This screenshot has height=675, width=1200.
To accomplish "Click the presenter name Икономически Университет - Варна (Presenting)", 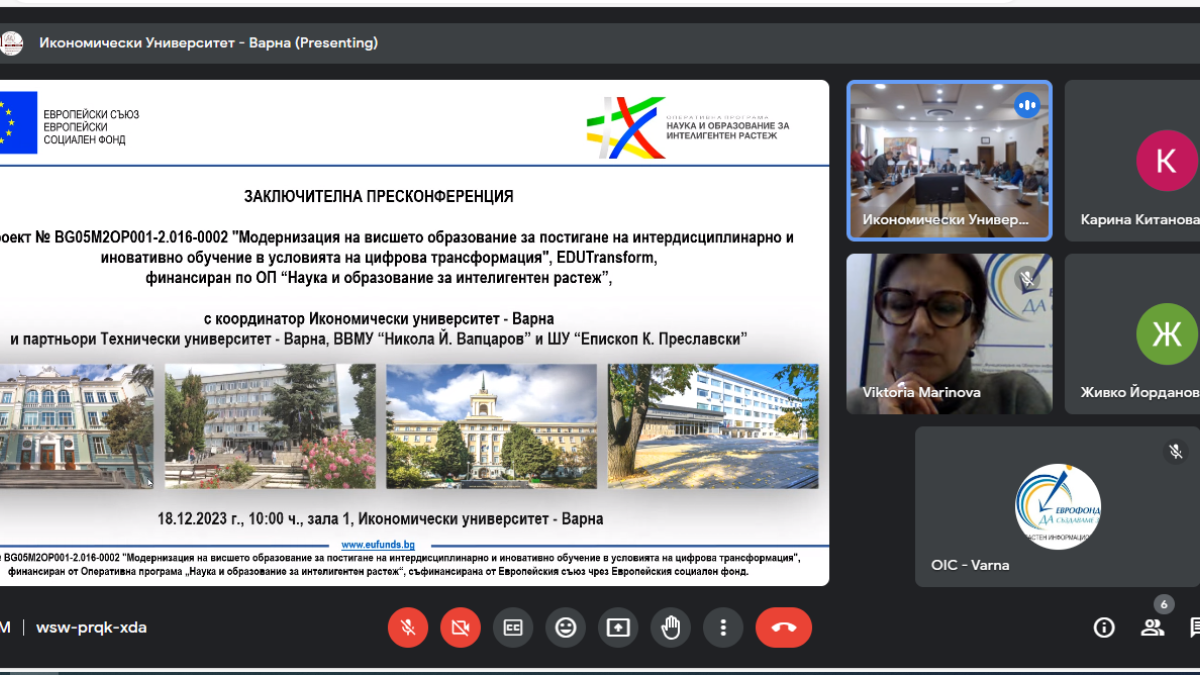I will point(208,43).
